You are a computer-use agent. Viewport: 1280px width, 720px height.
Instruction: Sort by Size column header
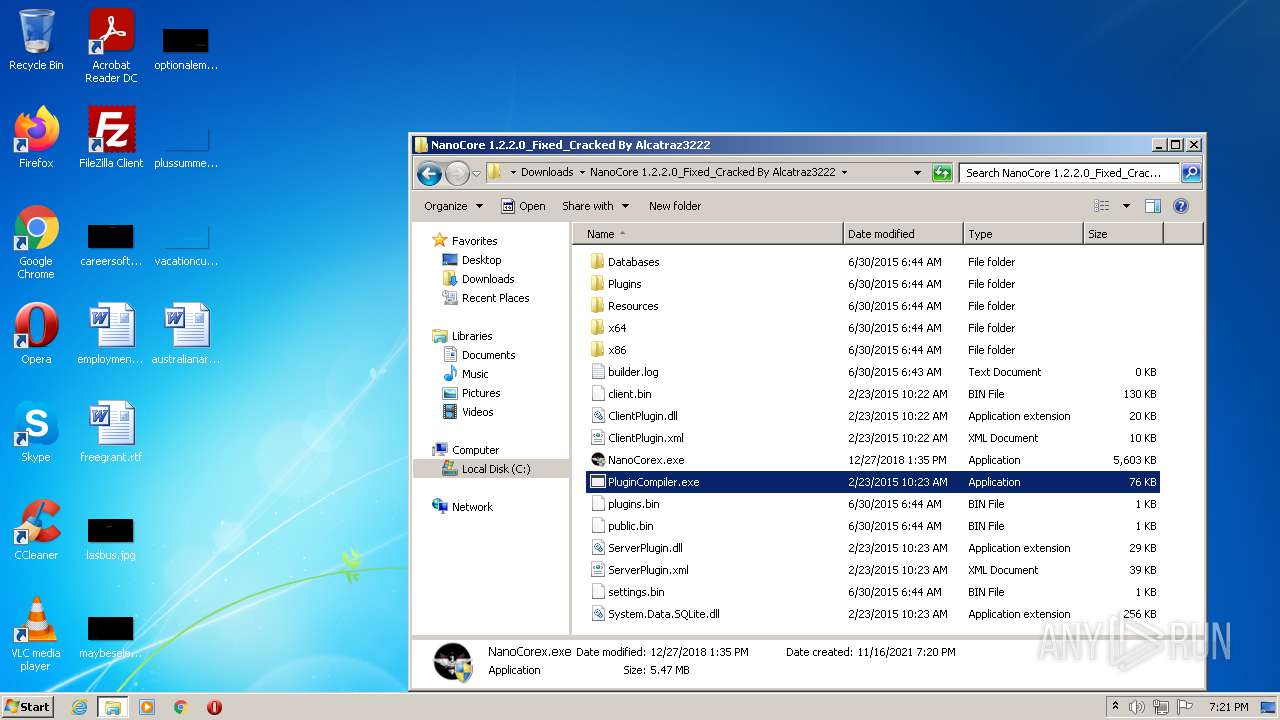(1124, 234)
